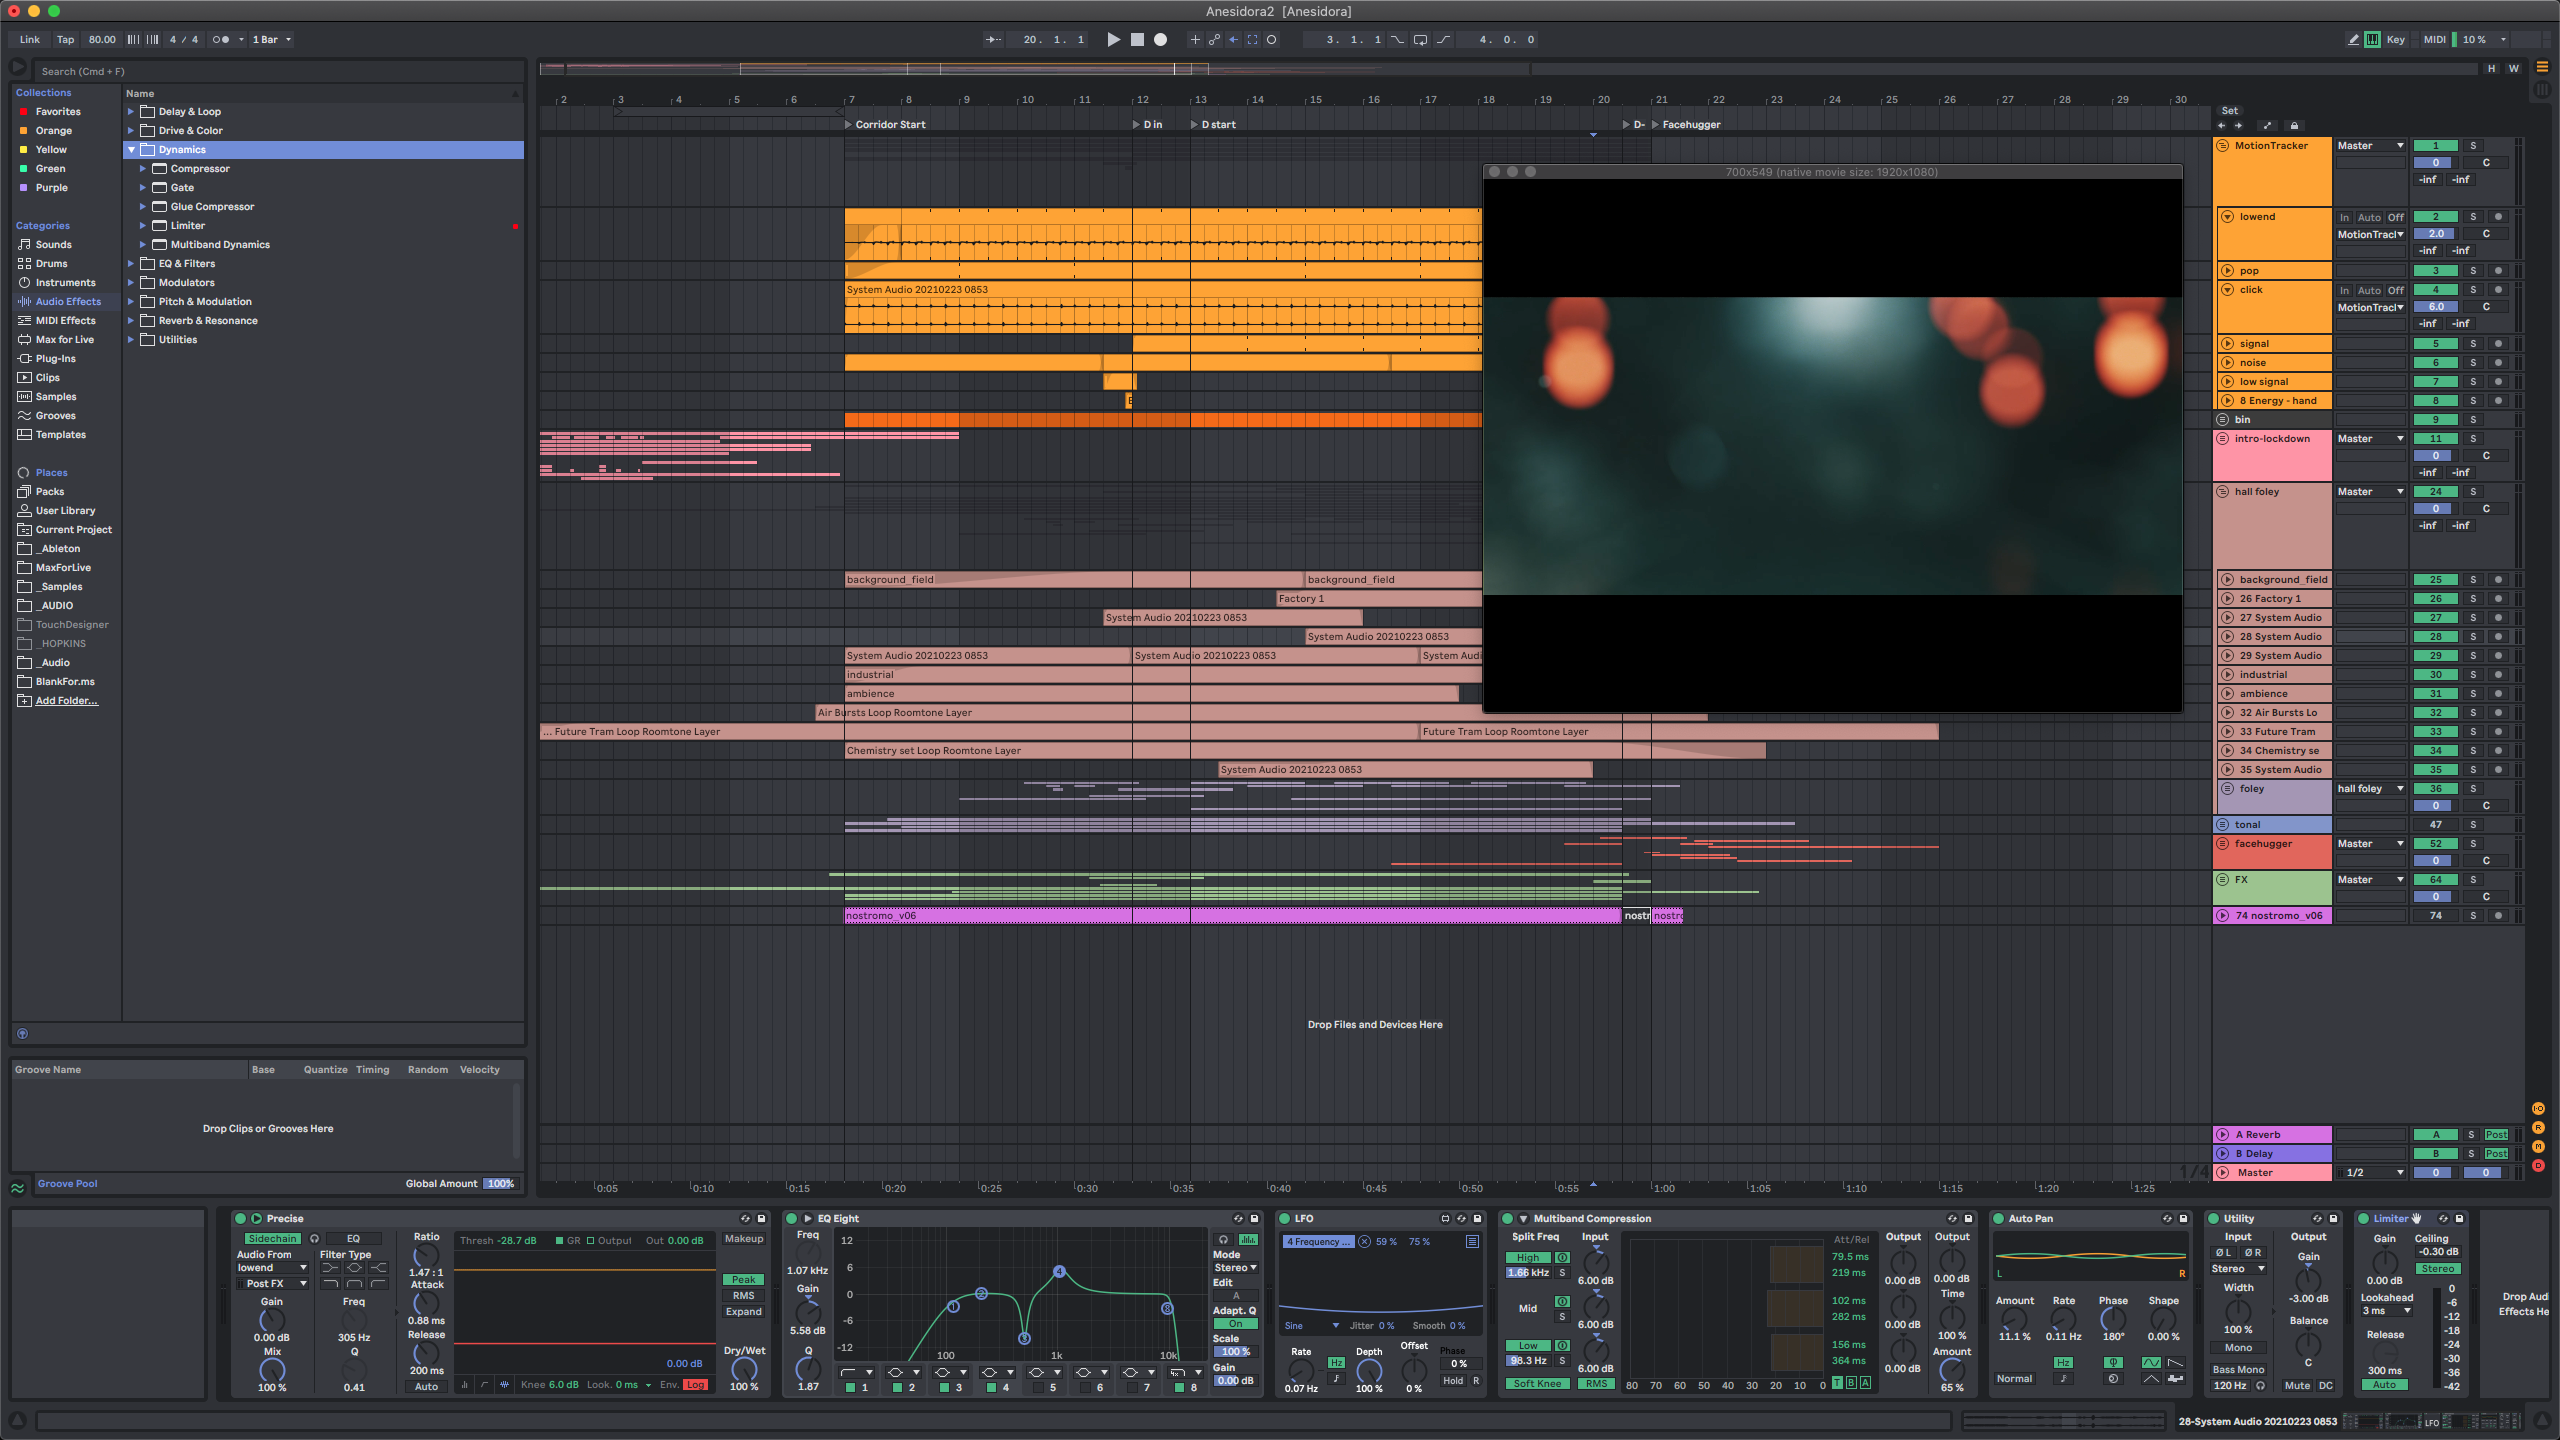Viewport: 2560px width, 1440px height.
Task: Select Audio Effects category in browser
Action: click(68, 302)
